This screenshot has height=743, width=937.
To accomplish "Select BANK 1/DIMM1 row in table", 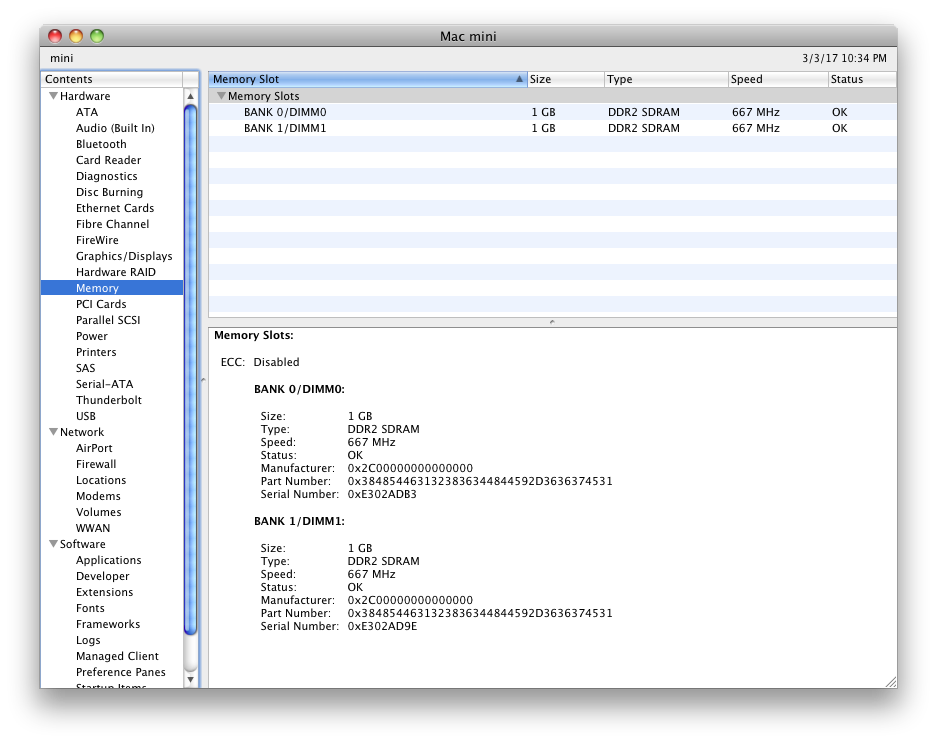I will [552, 128].
